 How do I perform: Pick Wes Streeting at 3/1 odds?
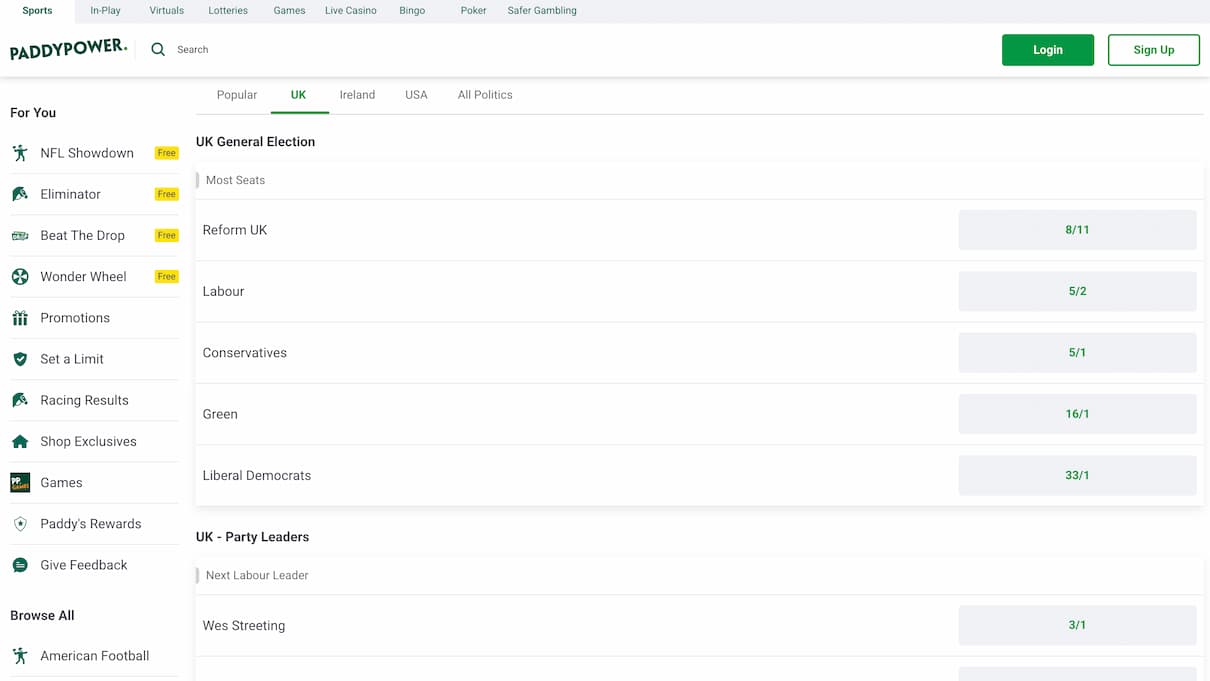[1077, 625]
